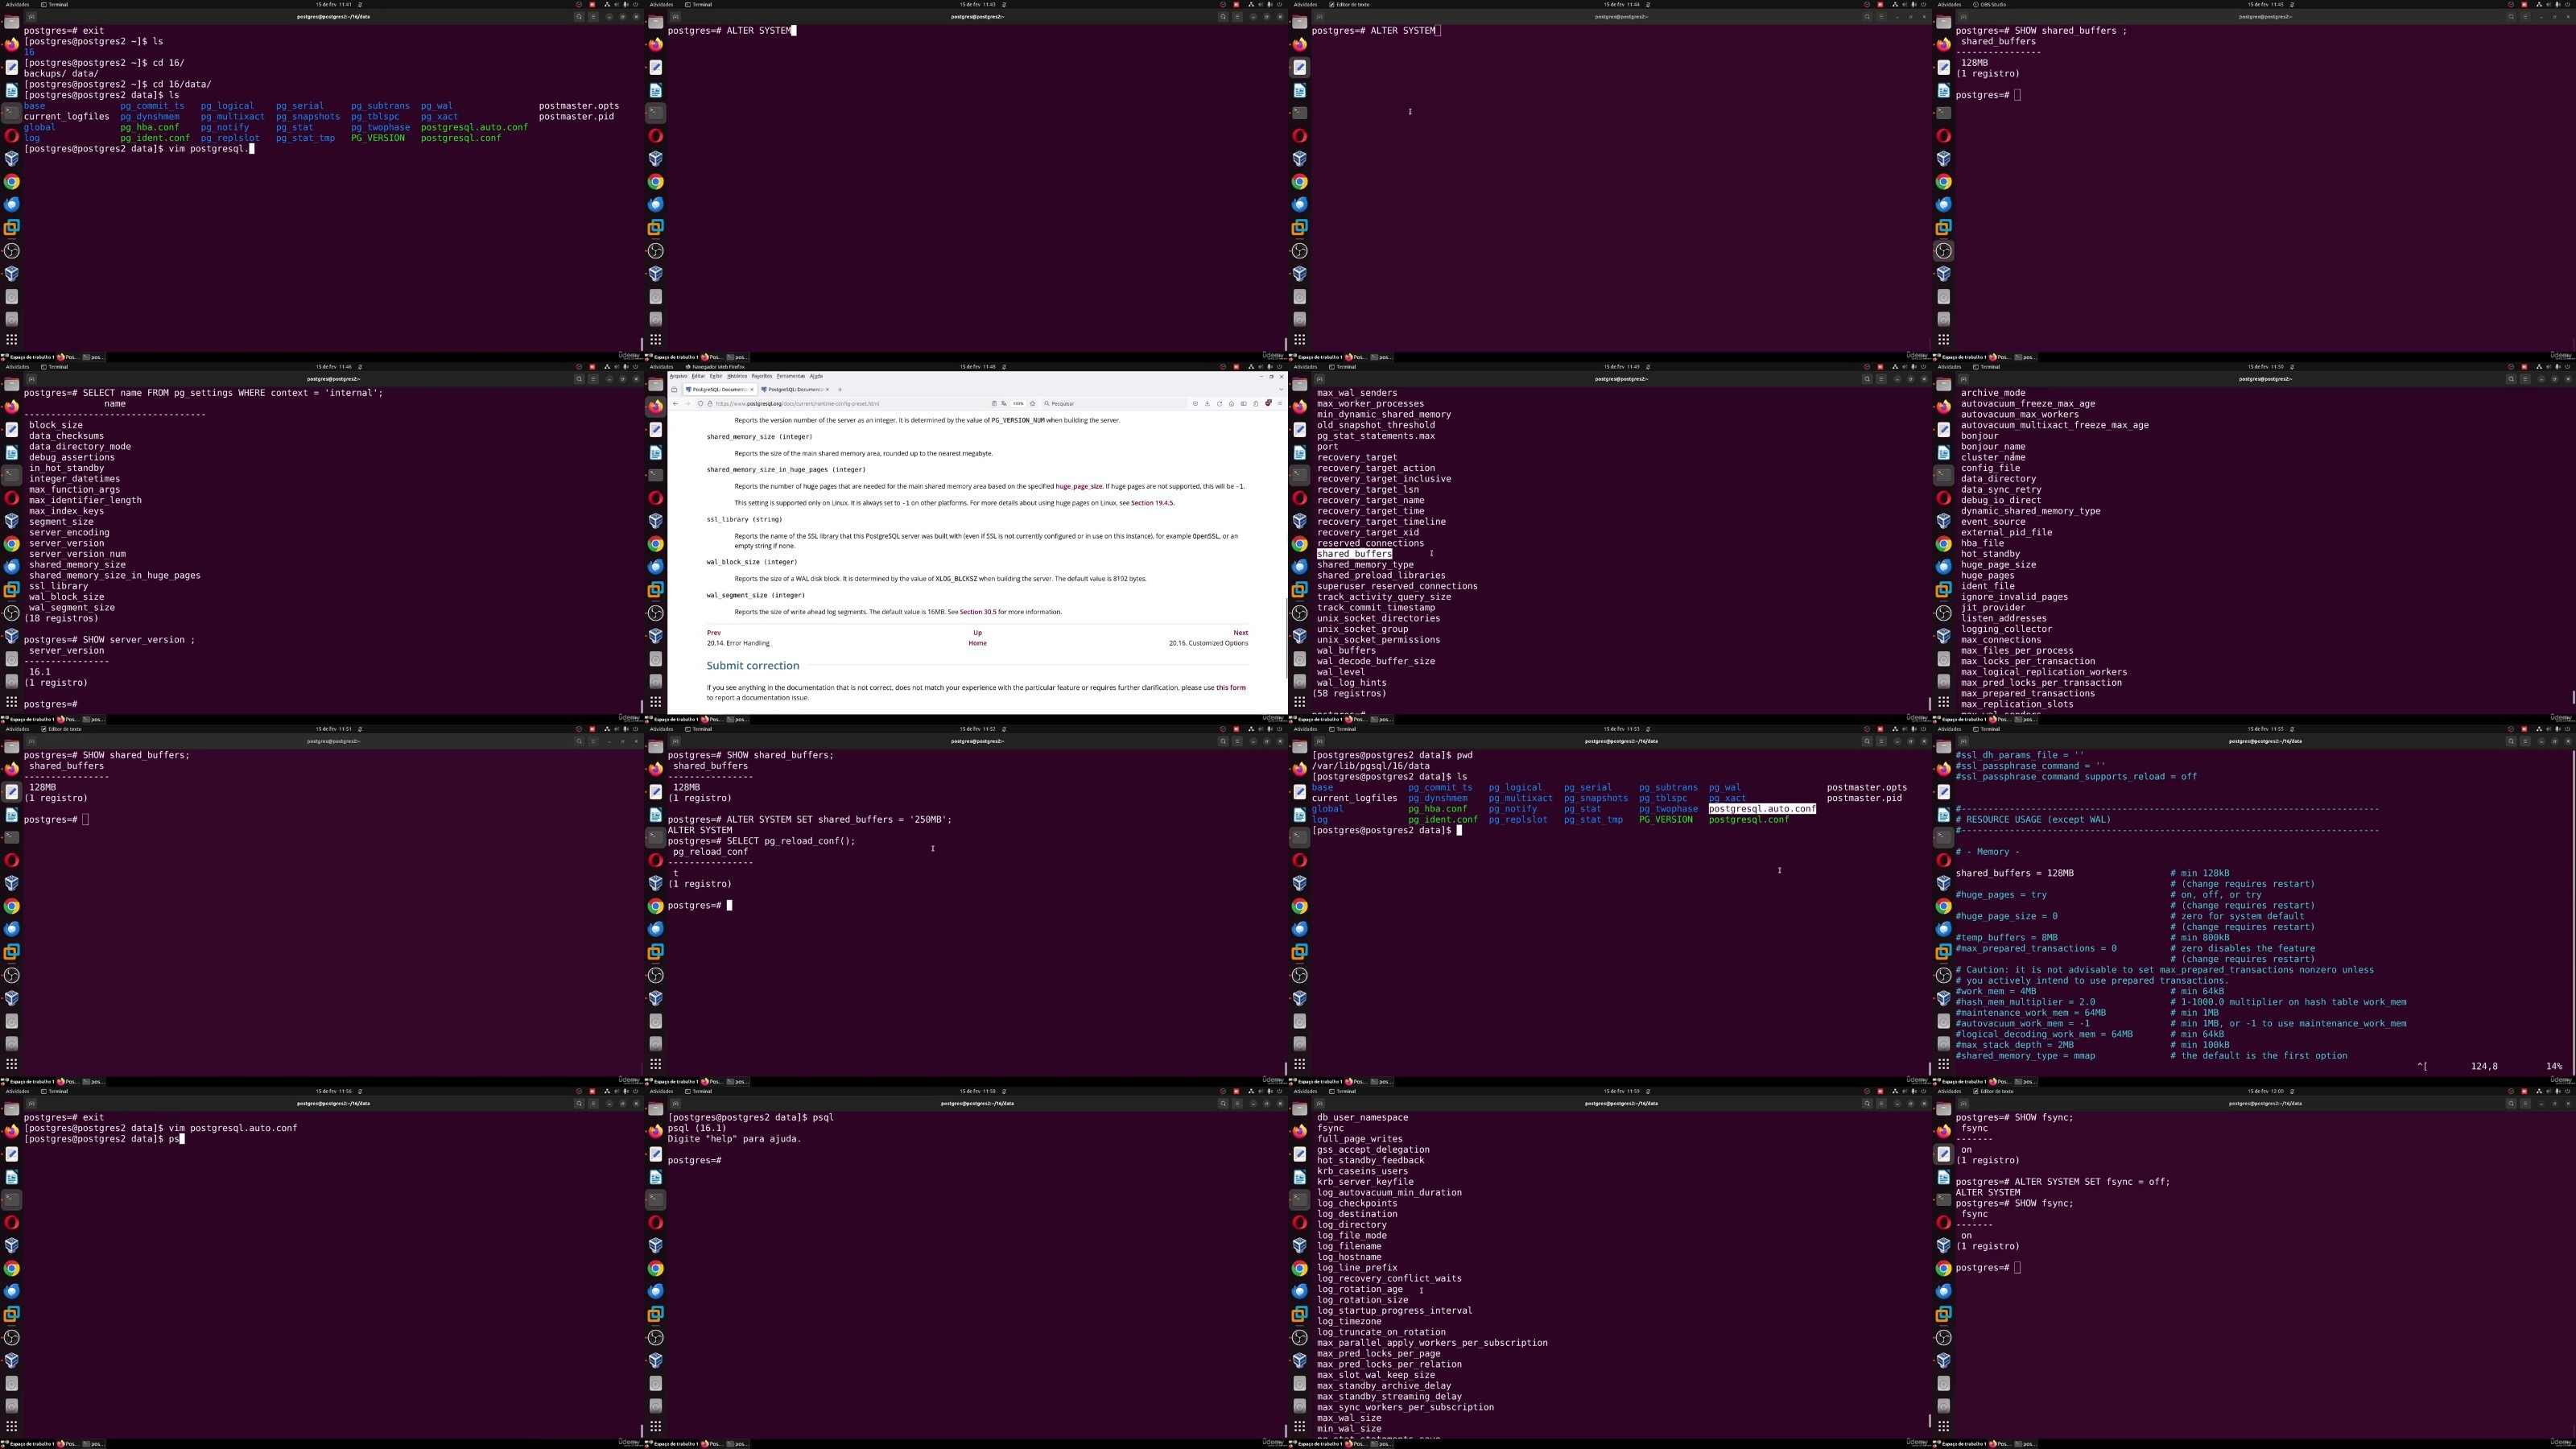Show applications grid in 11:41 screenshot dock

click(12, 340)
